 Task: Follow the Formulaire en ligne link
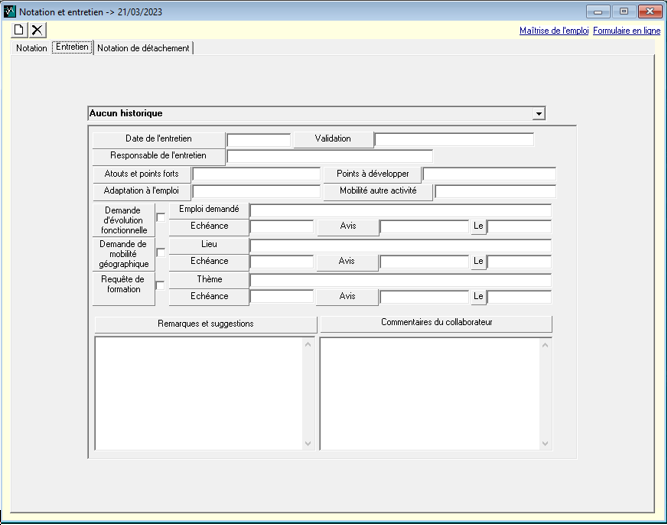(x=626, y=31)
